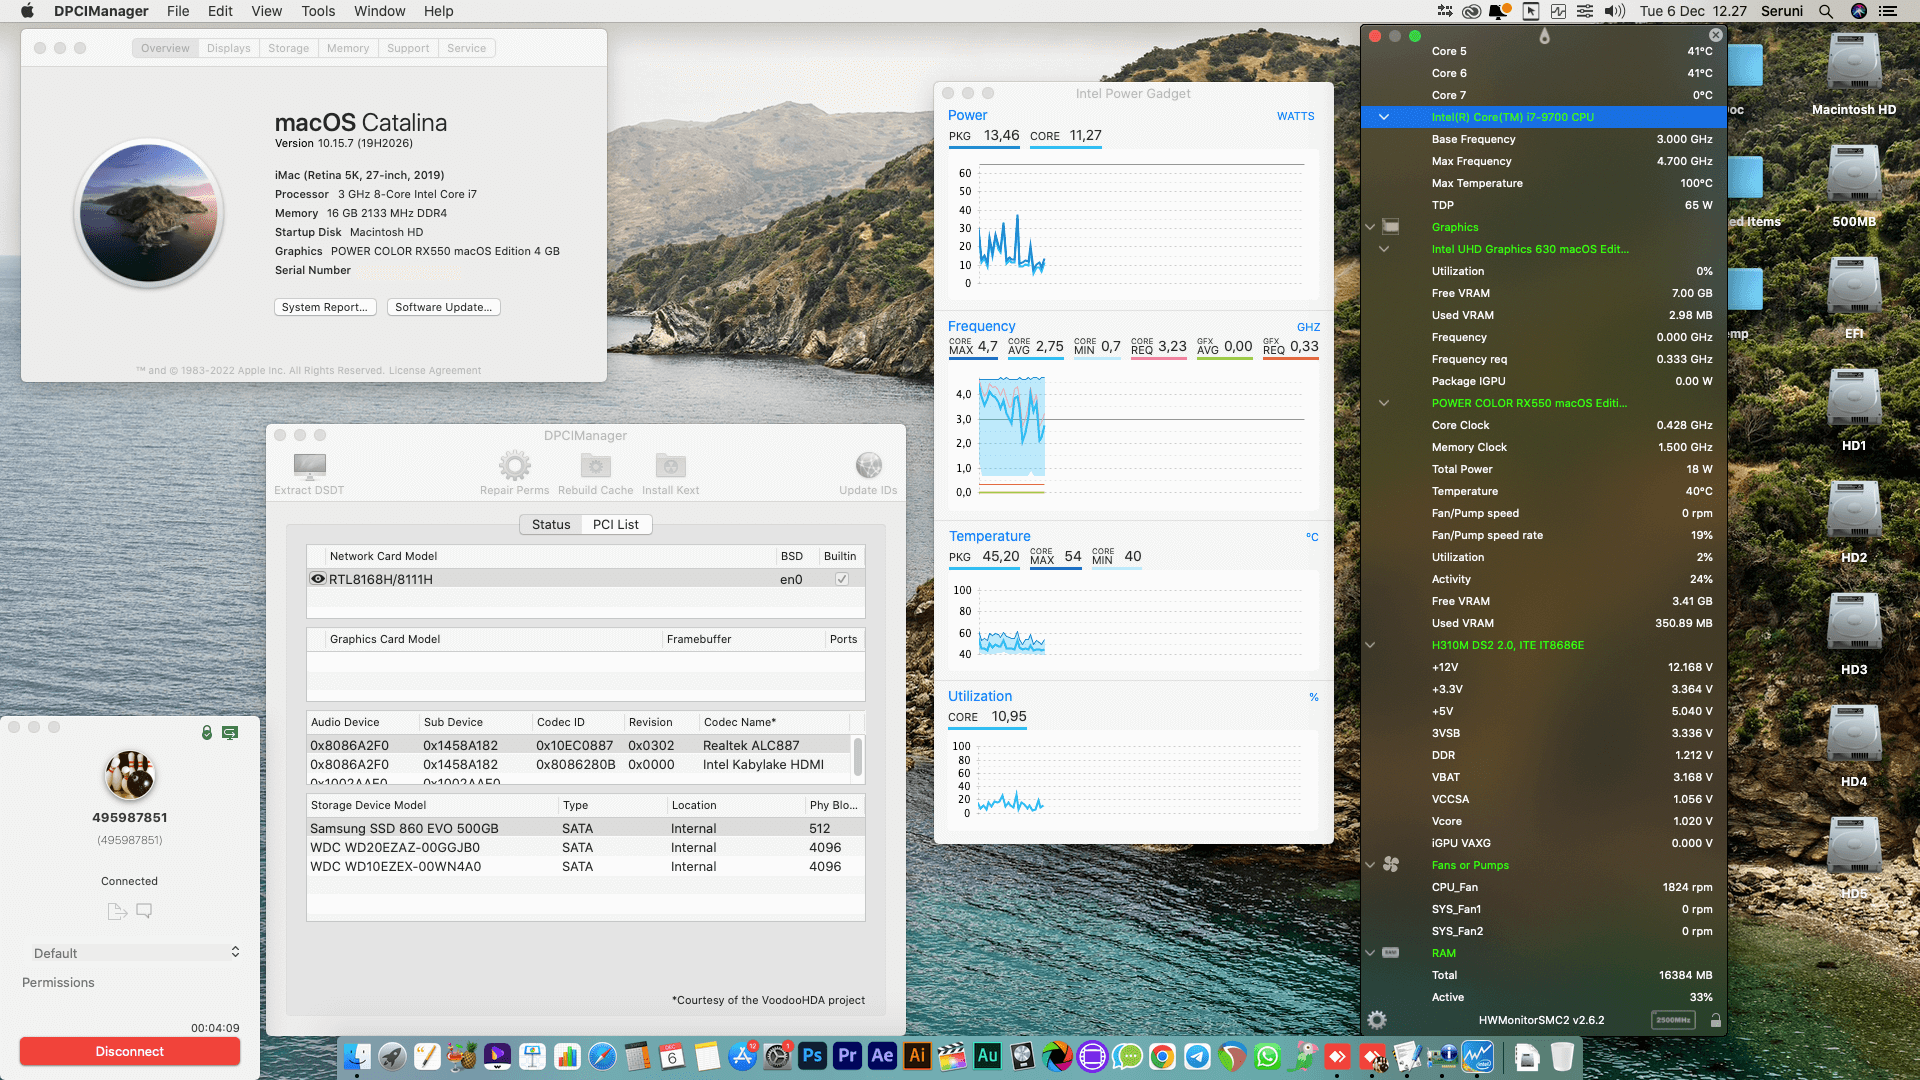Open HWMonitorSMC2 settings gear
1920x1080 pixels.
point(1377,1020)
